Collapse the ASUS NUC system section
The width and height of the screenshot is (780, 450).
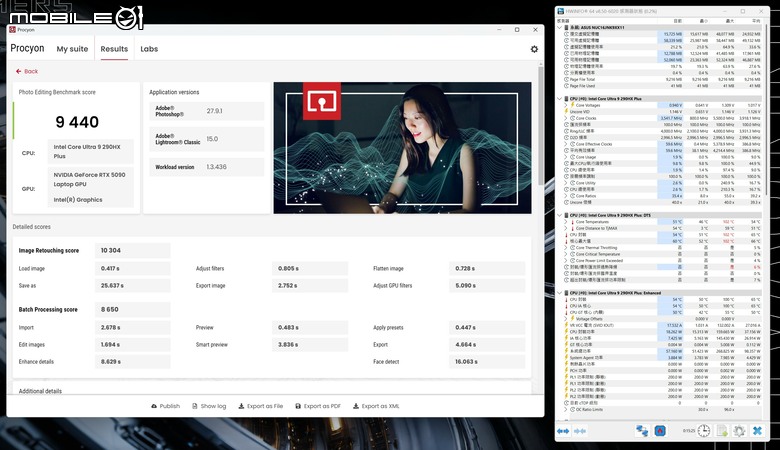[560, 27]
